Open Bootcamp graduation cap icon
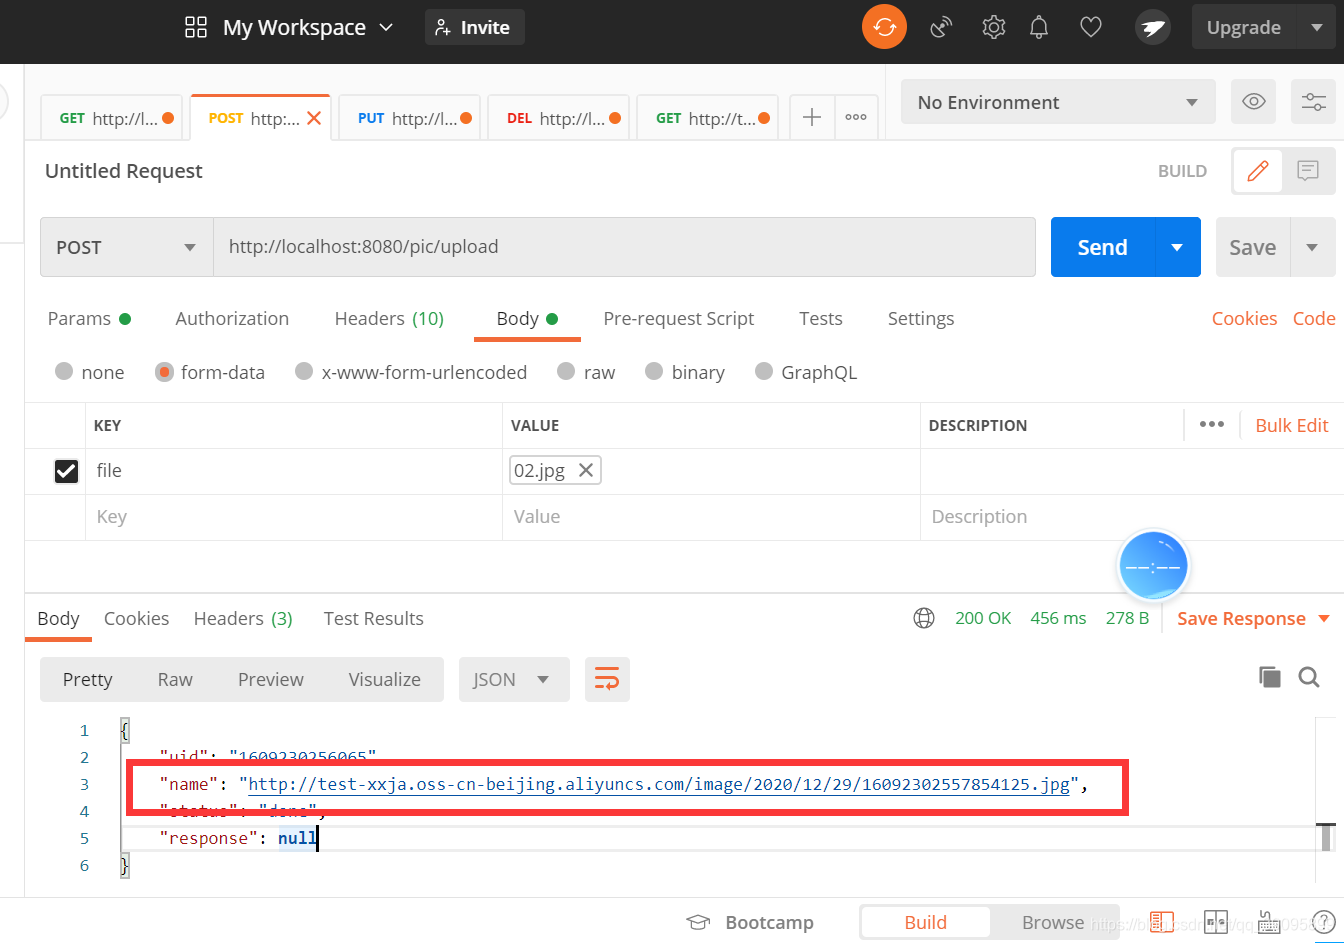1344x943 pixels. click(x=698, y=922)
